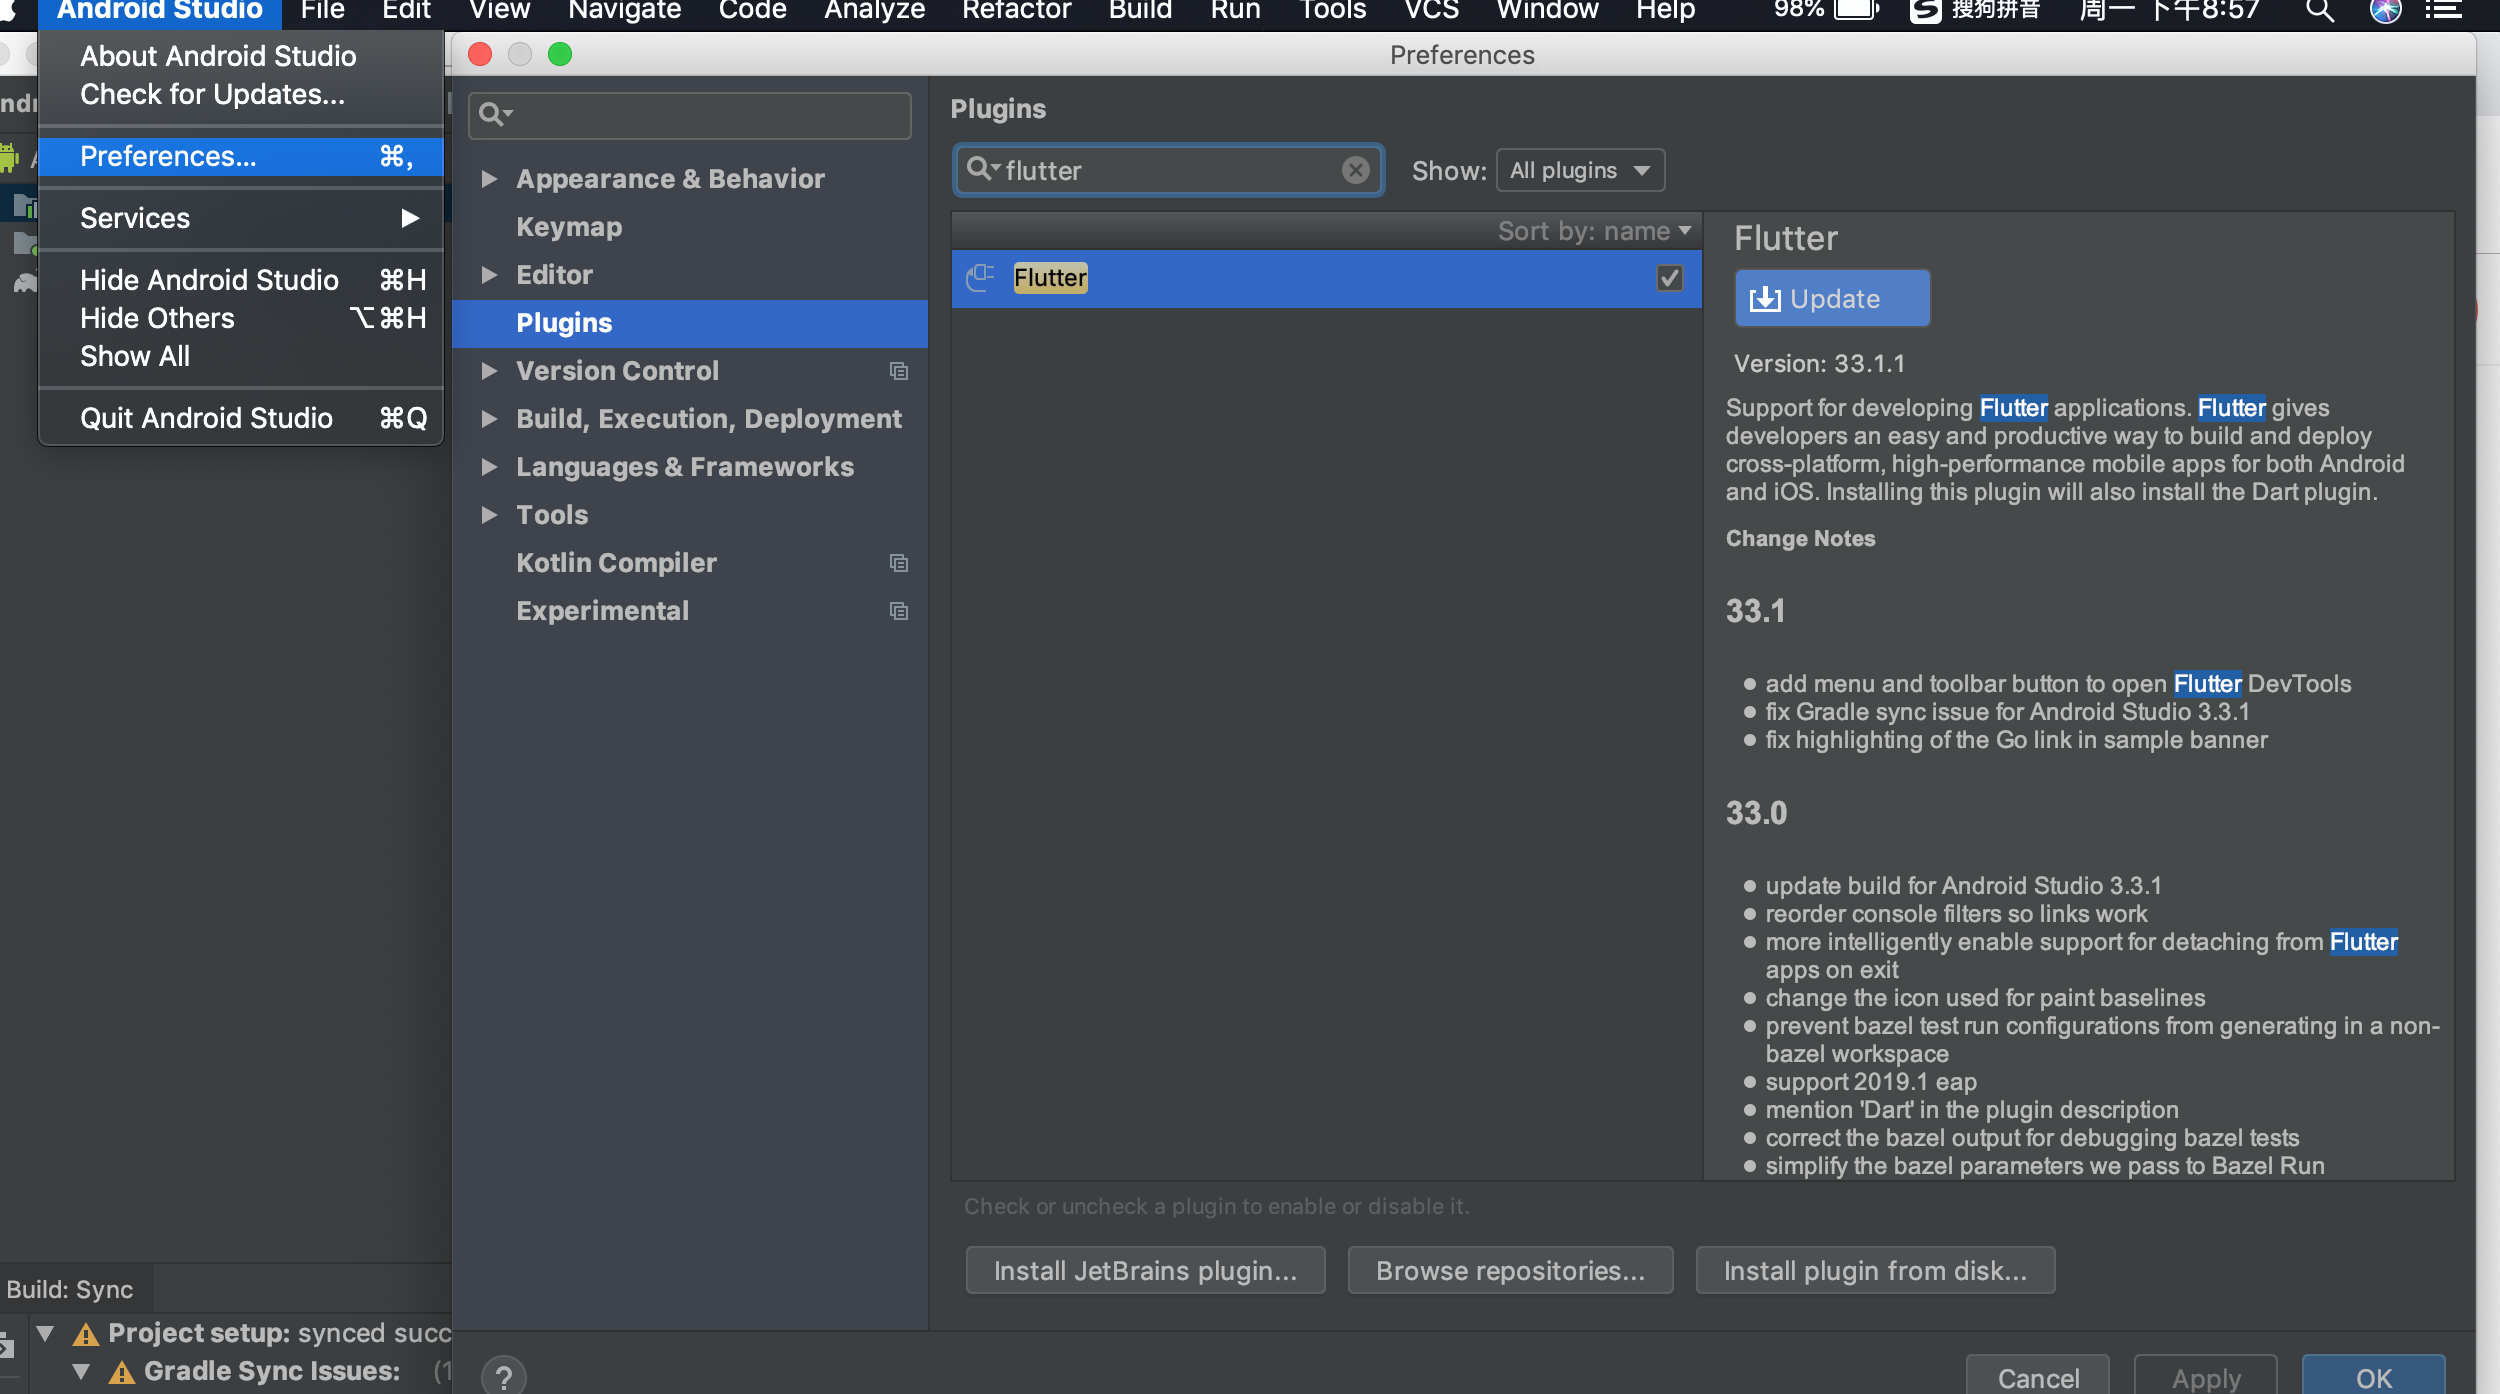Select Keymap in settings tree
Viewport: 2500px width, 1394px height.
click(568, 227)
